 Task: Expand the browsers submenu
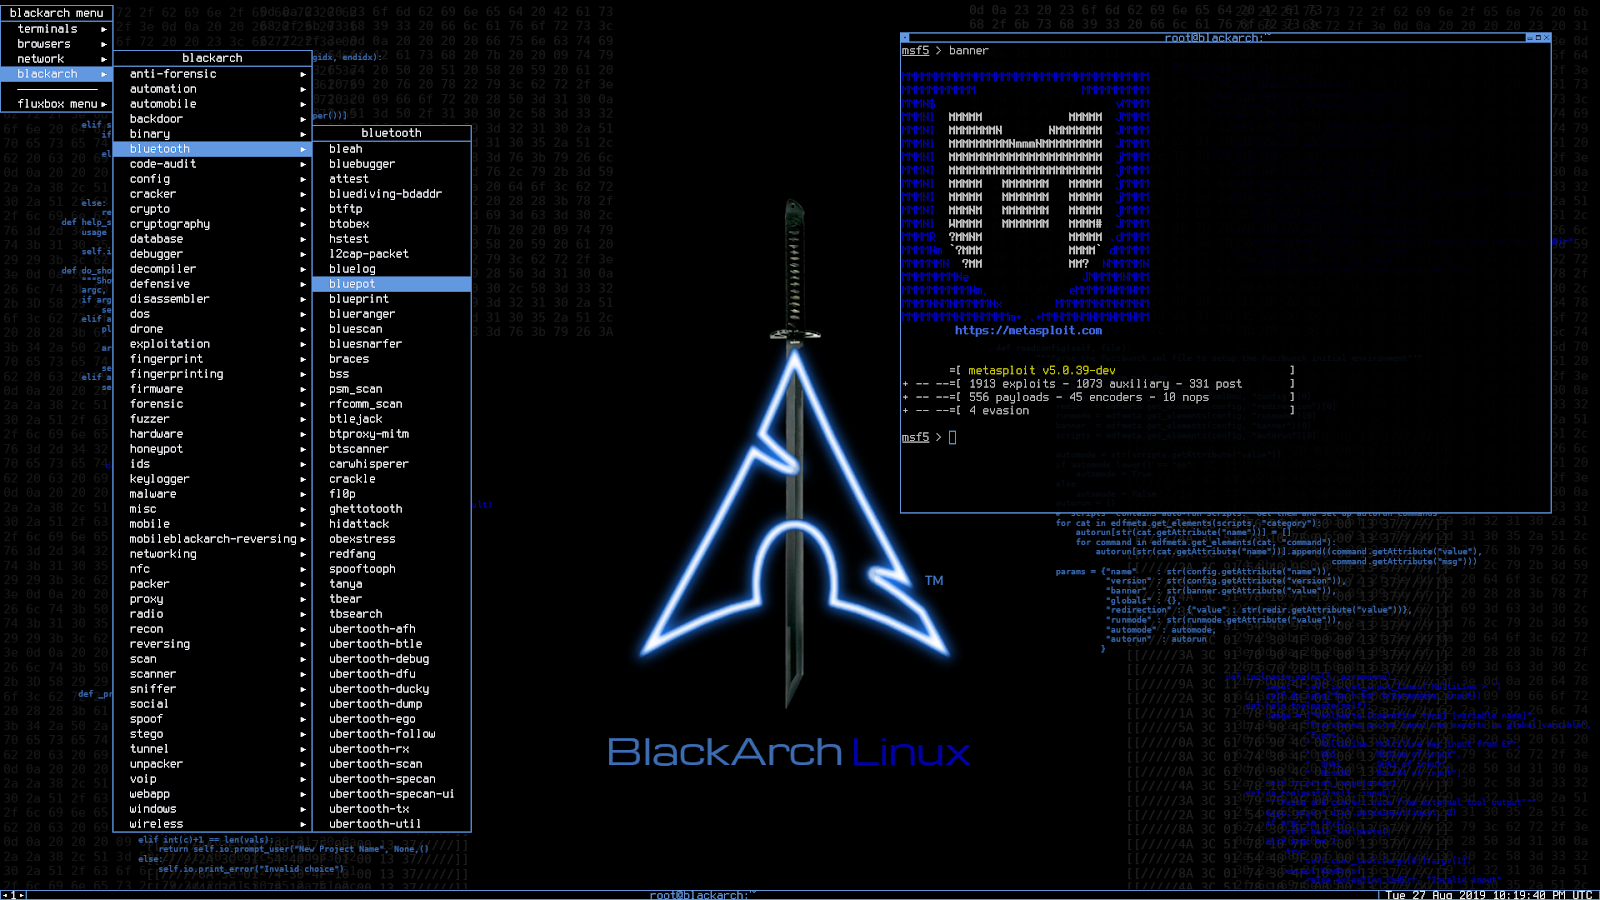click(44, 43)
